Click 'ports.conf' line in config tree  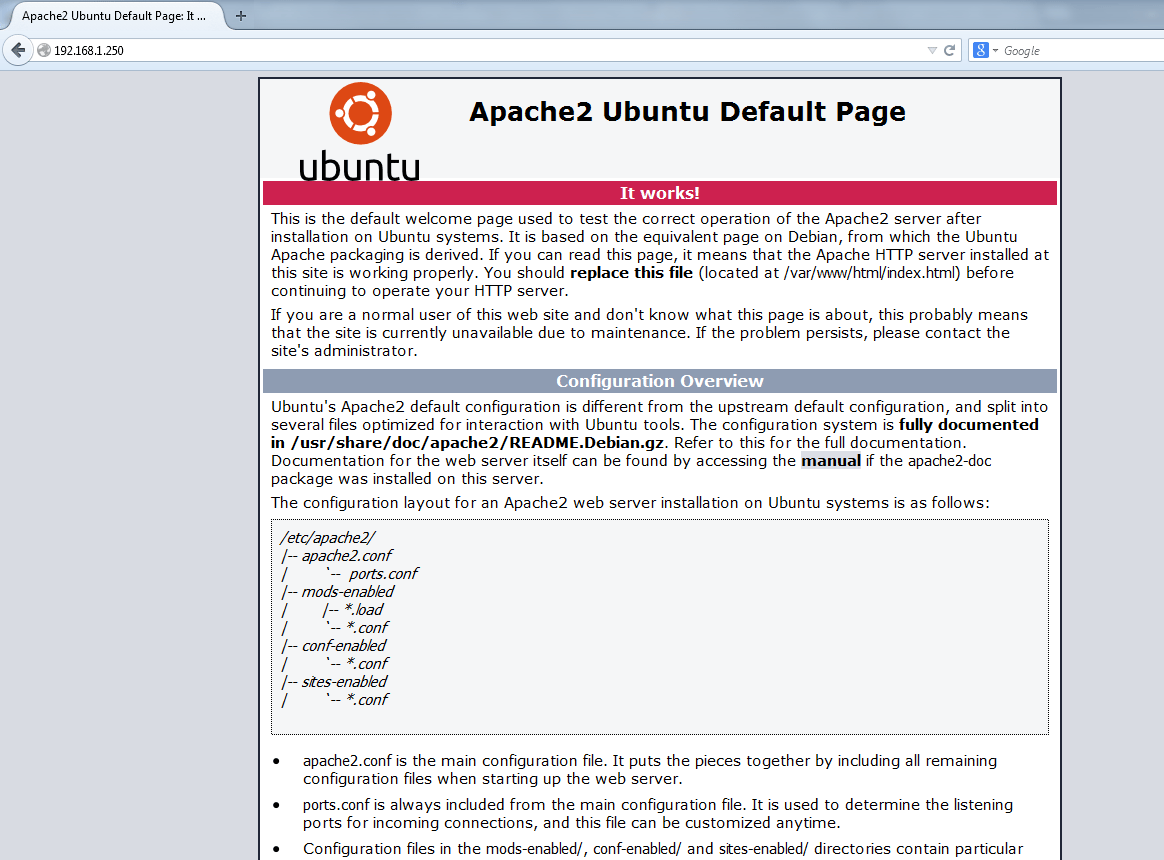click(383, 573)
